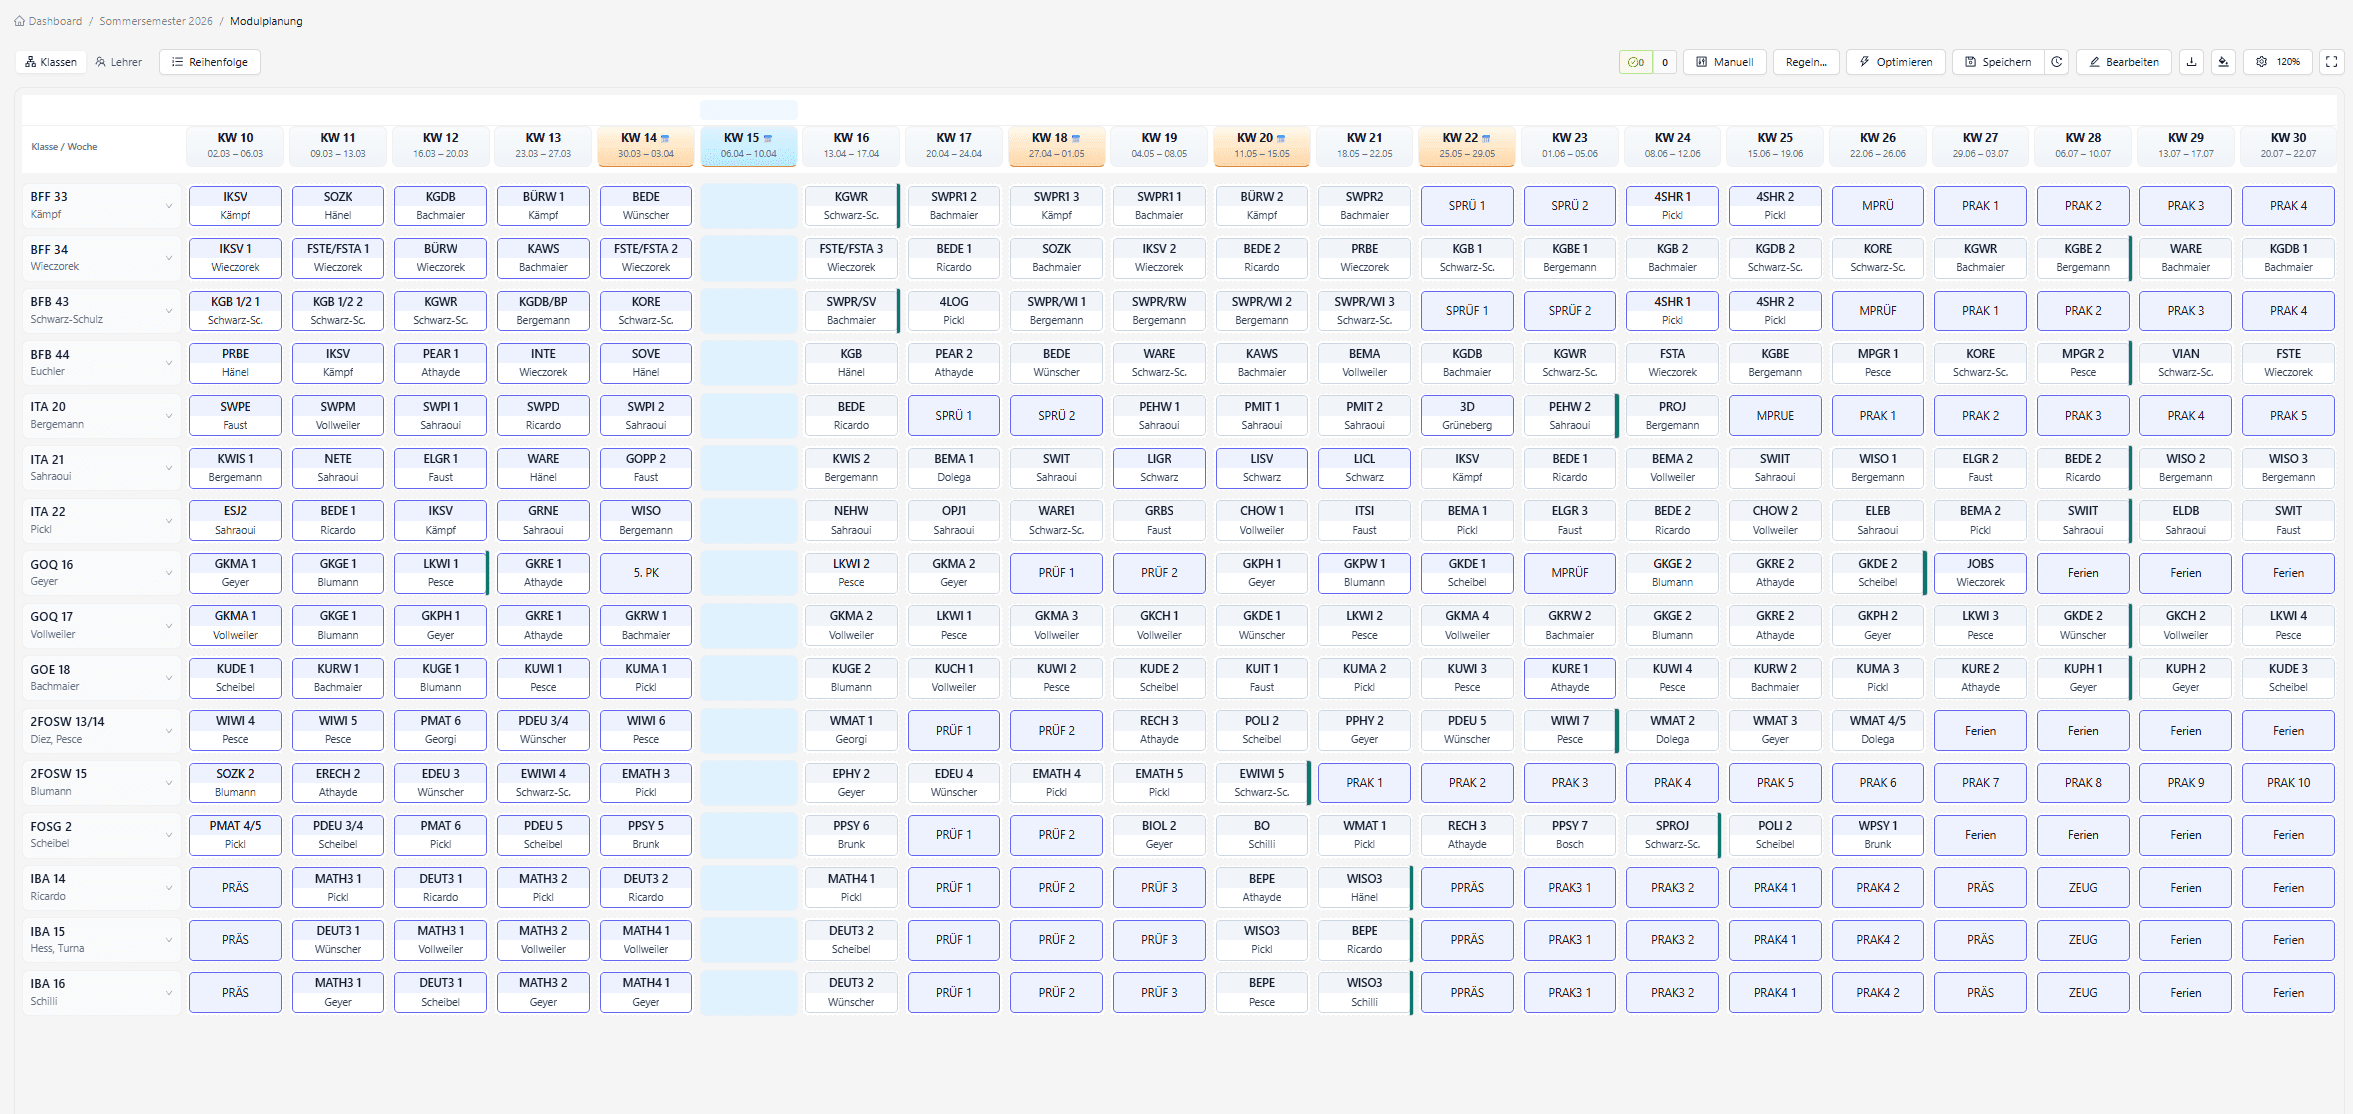The image size is (2353, 1114).
Task: Switch to the Klassen view tab
Action: click(x=50, y=61)
